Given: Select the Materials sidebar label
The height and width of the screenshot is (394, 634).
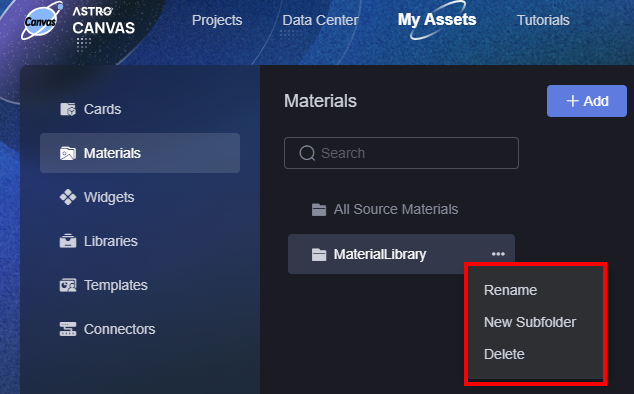Looking at the screenshot, I should [112, 153].
